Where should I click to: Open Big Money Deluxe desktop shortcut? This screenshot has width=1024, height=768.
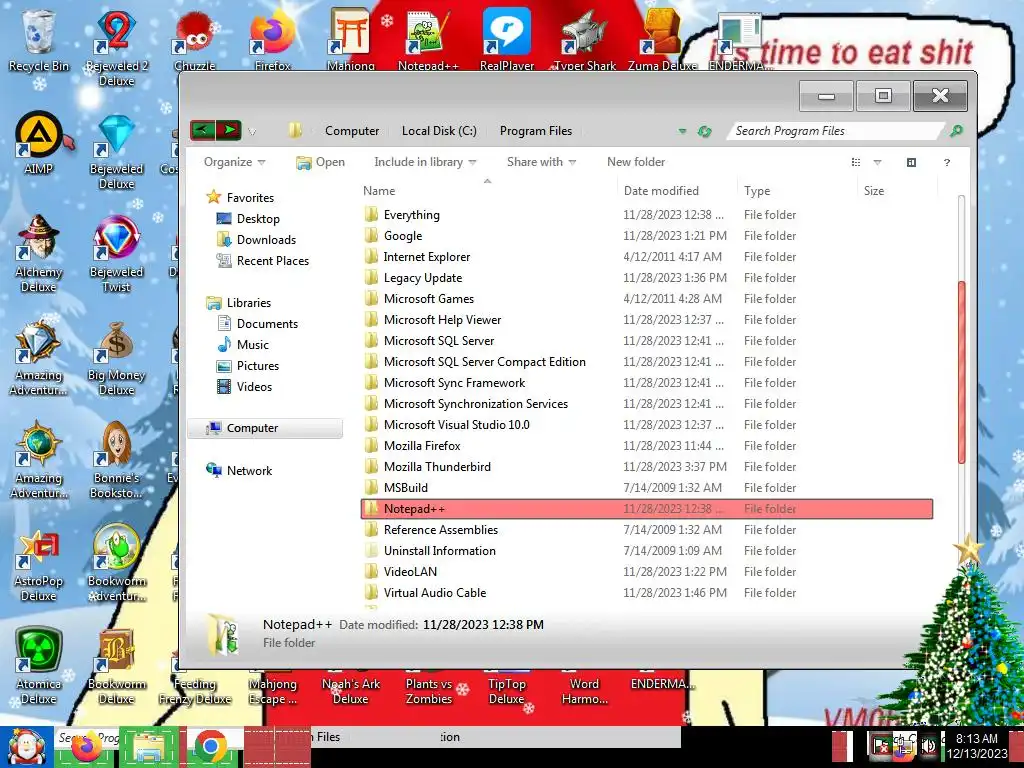pyautogui.click(x=116, y=358)
